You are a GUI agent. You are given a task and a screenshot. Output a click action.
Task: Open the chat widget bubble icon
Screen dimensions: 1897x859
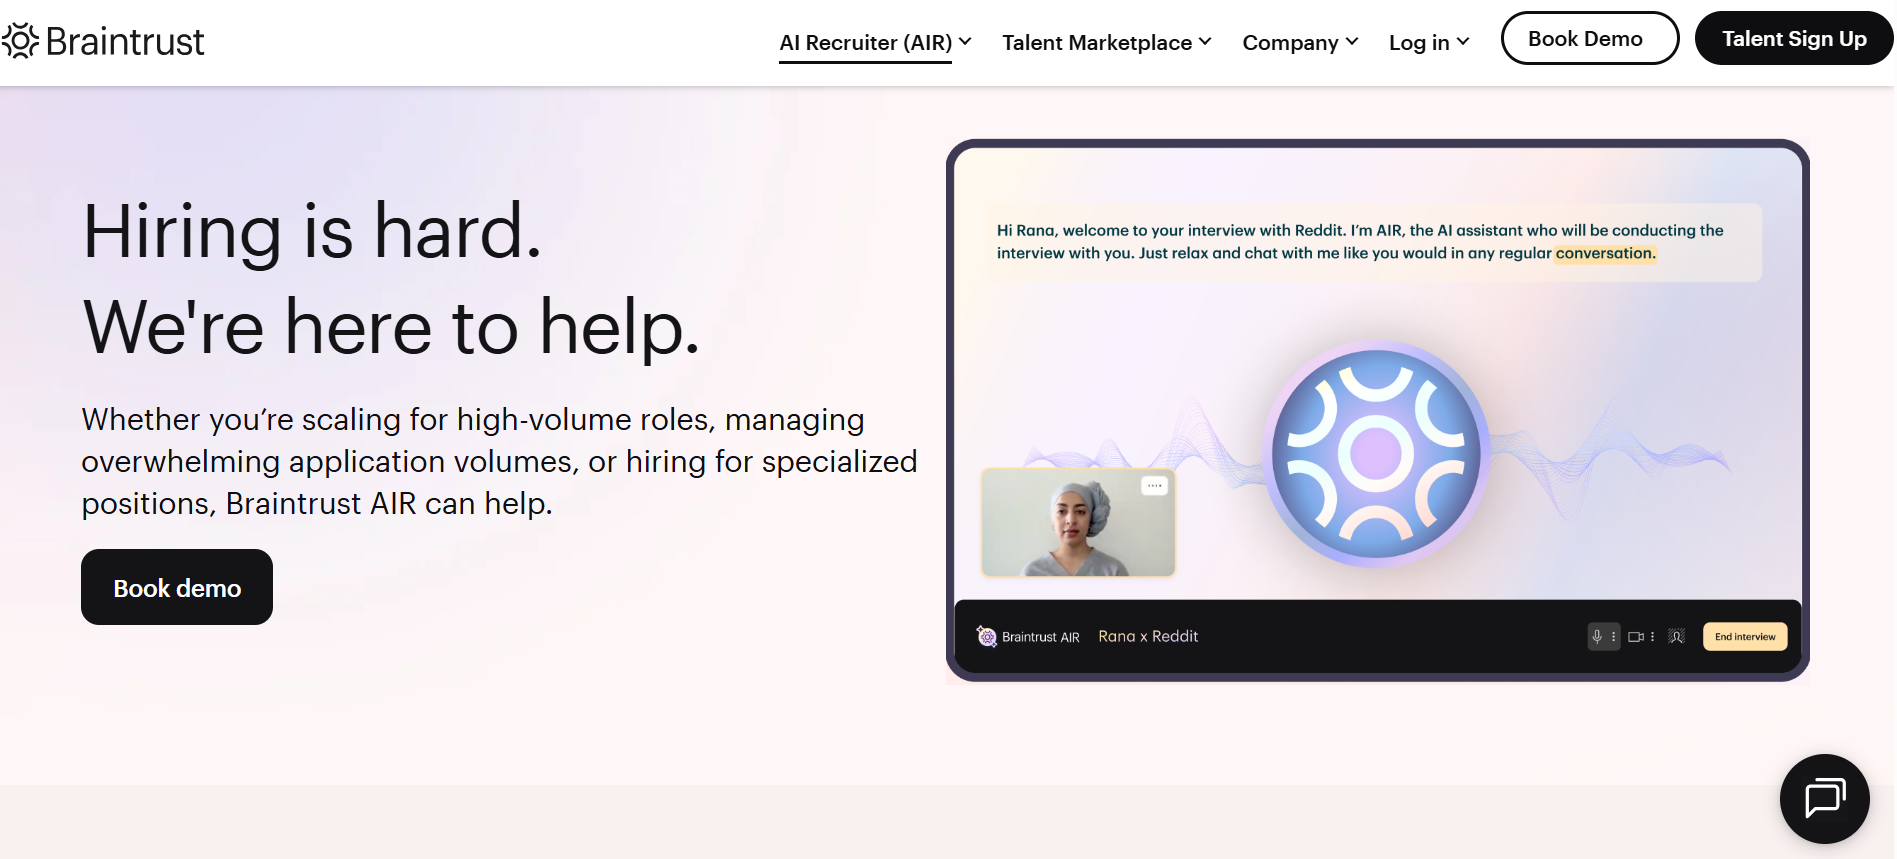(x=1824, y=798)
